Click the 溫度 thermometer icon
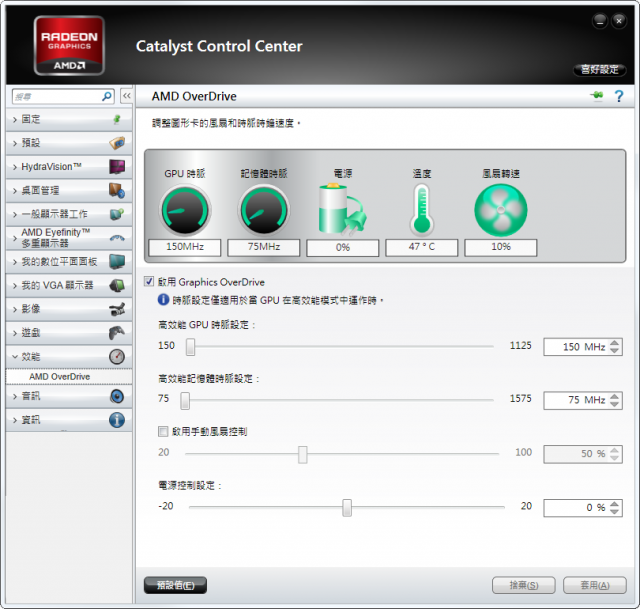Screen dimensions: 640x609 pos(422,210)
